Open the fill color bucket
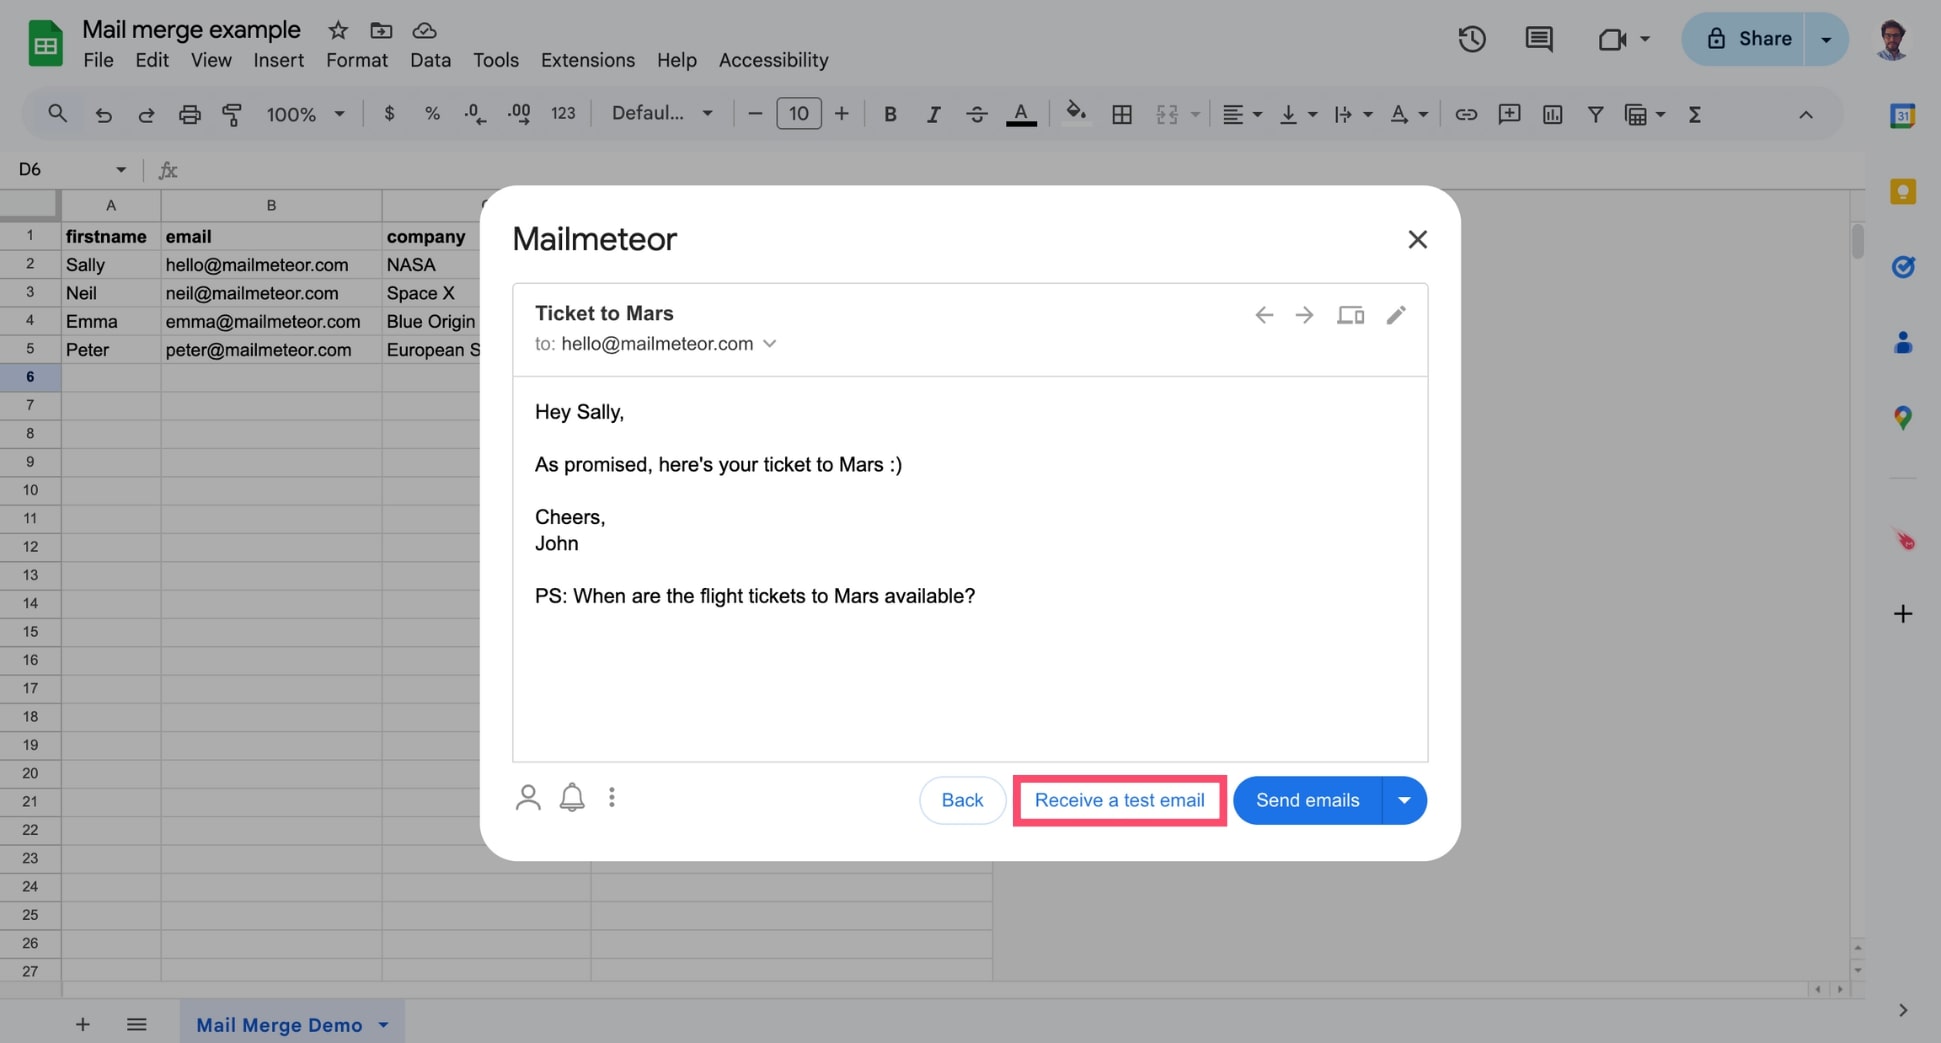 (x=1076, y=113)
